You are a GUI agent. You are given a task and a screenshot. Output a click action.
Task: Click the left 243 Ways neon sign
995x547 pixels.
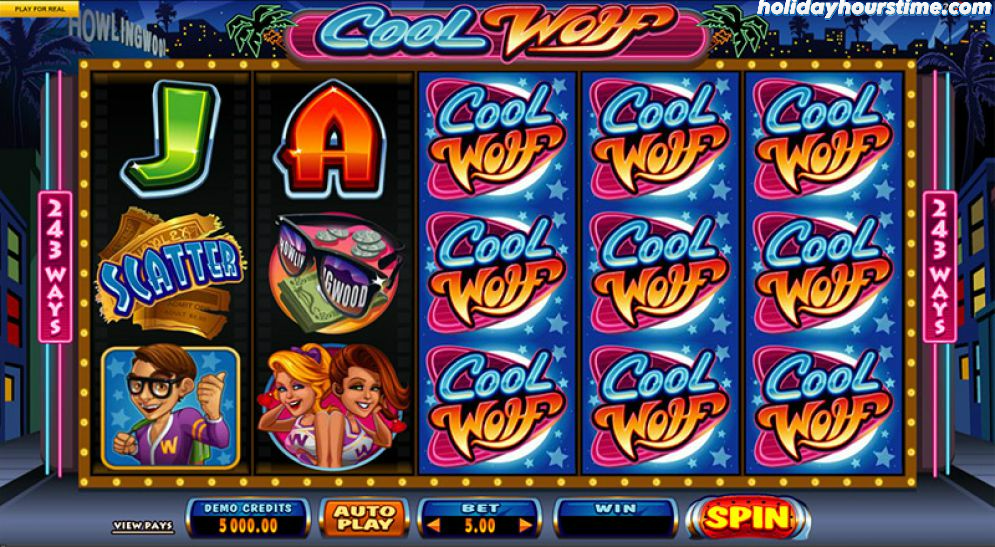click(x=55, y=267)
